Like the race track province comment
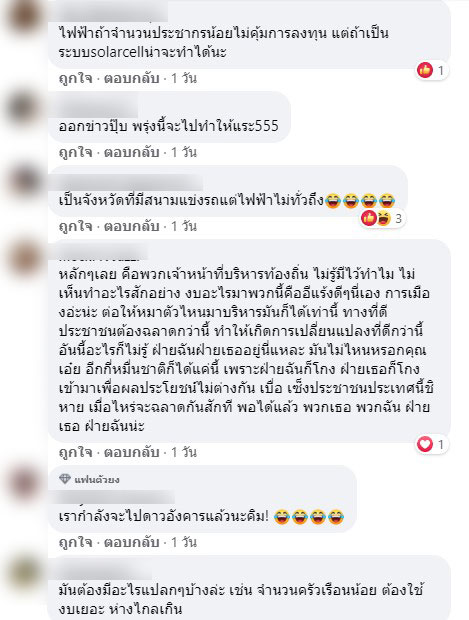Viewport: 469px width, 620px height. tap(75, 226)
